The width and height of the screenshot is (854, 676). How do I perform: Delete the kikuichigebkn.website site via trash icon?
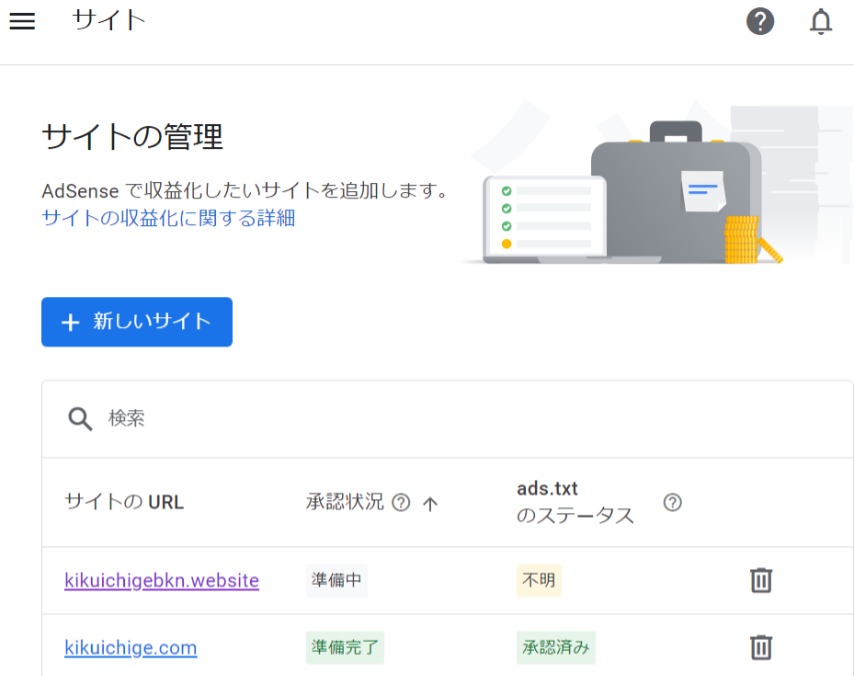click(761, 580)
